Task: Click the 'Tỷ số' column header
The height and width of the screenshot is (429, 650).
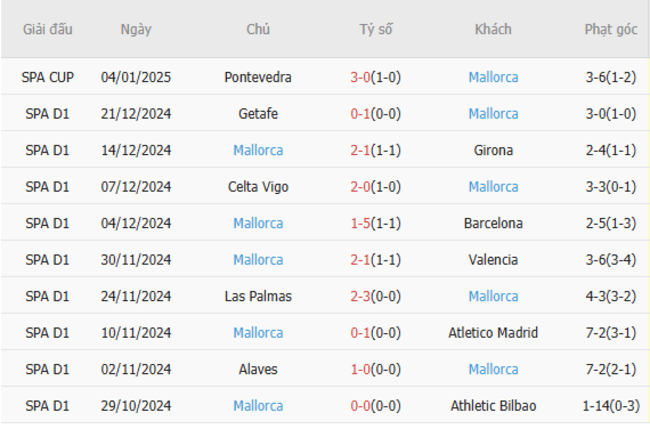Action: click(x=376, y=29)
